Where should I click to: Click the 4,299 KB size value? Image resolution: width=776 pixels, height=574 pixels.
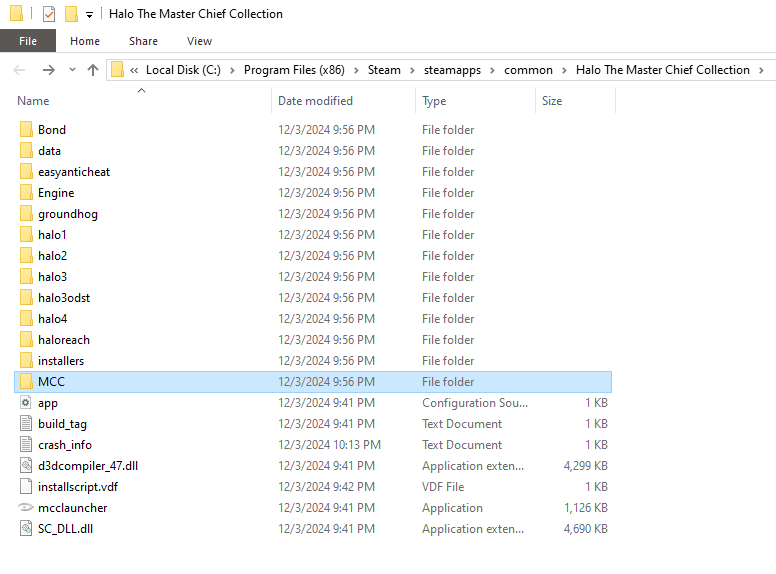coord(585,466)
